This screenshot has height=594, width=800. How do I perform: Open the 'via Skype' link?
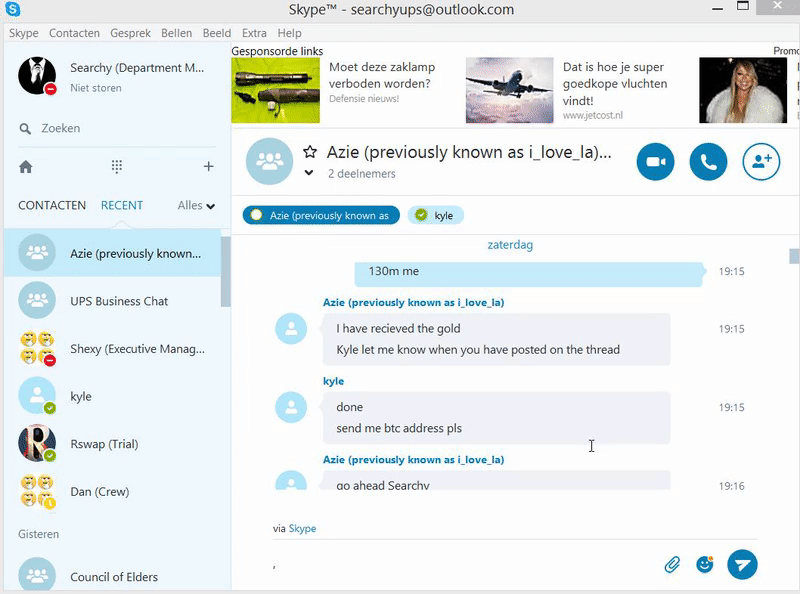point(302,528)
